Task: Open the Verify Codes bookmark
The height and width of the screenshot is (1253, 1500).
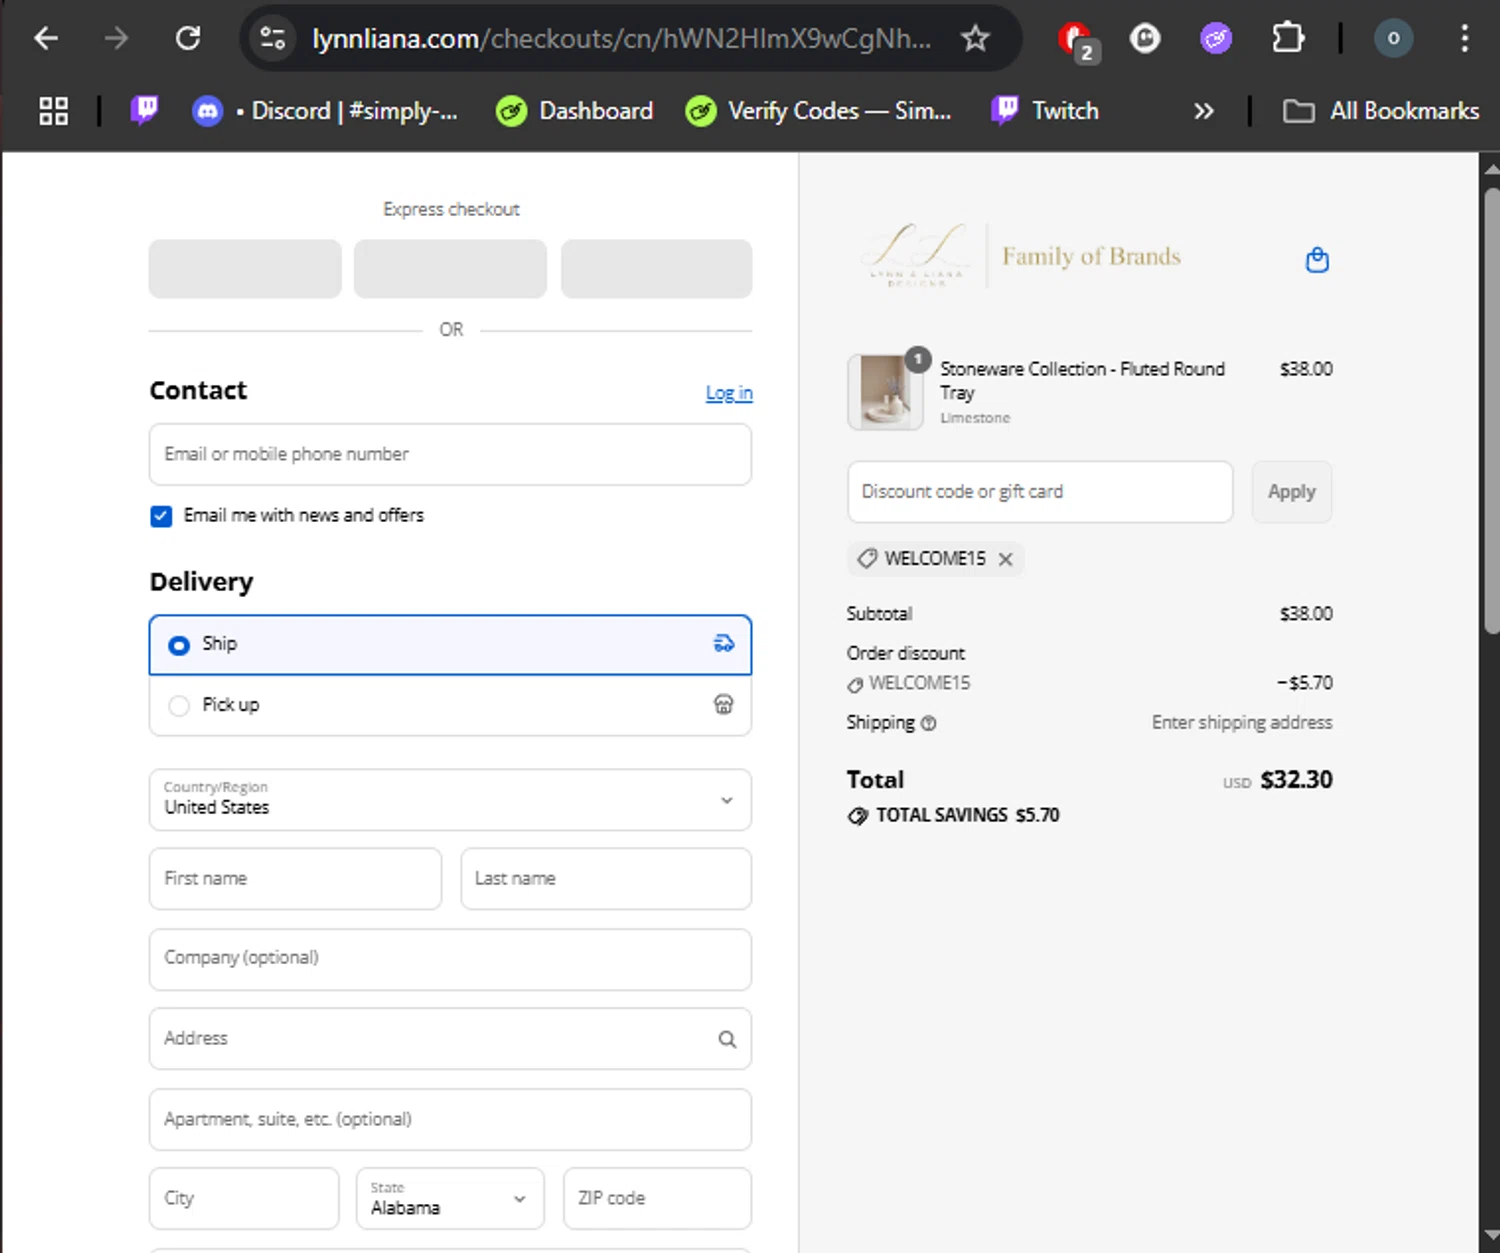Action: [819, 111]
